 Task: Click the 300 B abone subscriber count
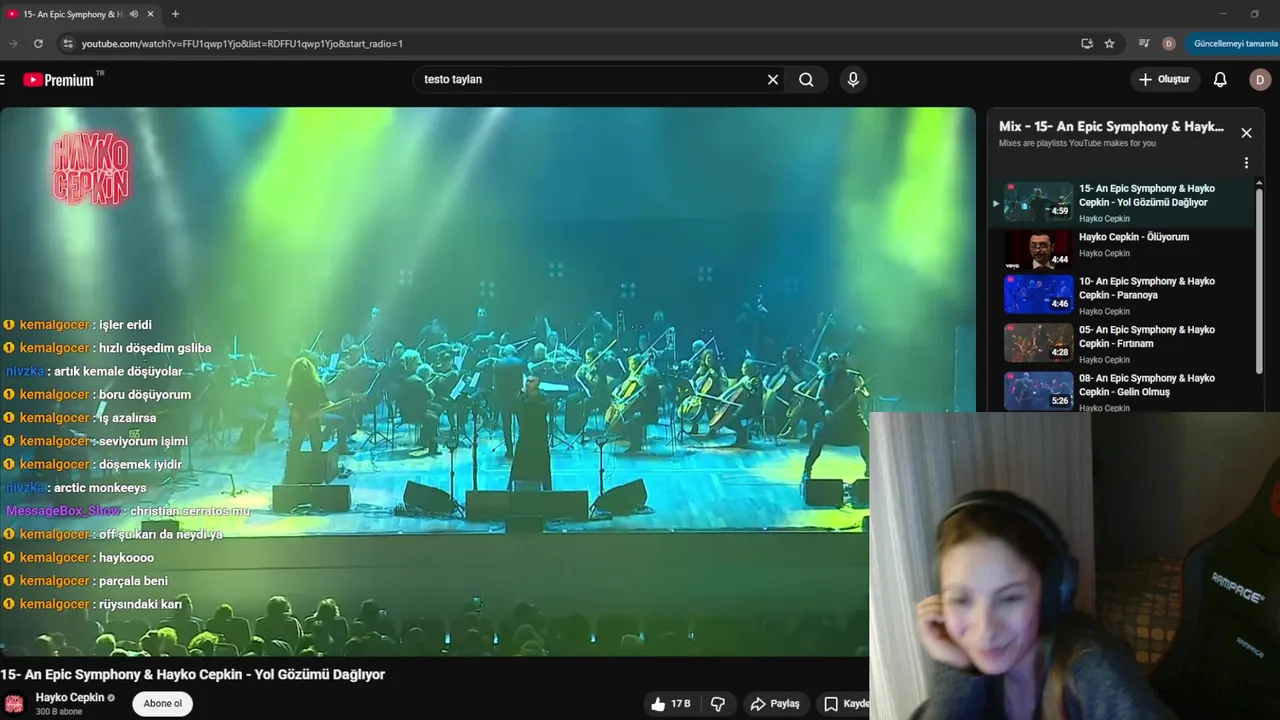point(59,711)
